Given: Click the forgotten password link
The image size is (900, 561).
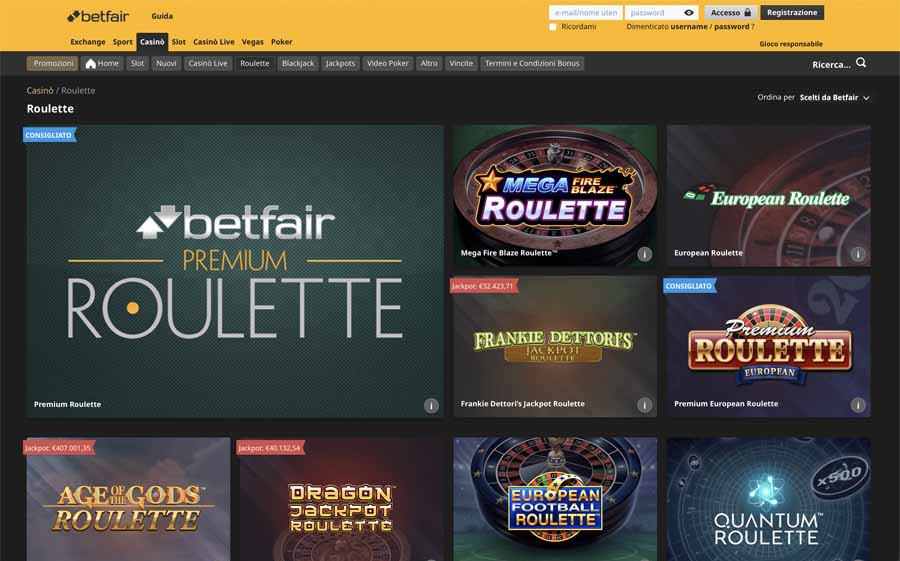Looking at the screenshot, I should pyautogui.click(x=732, y=27).
